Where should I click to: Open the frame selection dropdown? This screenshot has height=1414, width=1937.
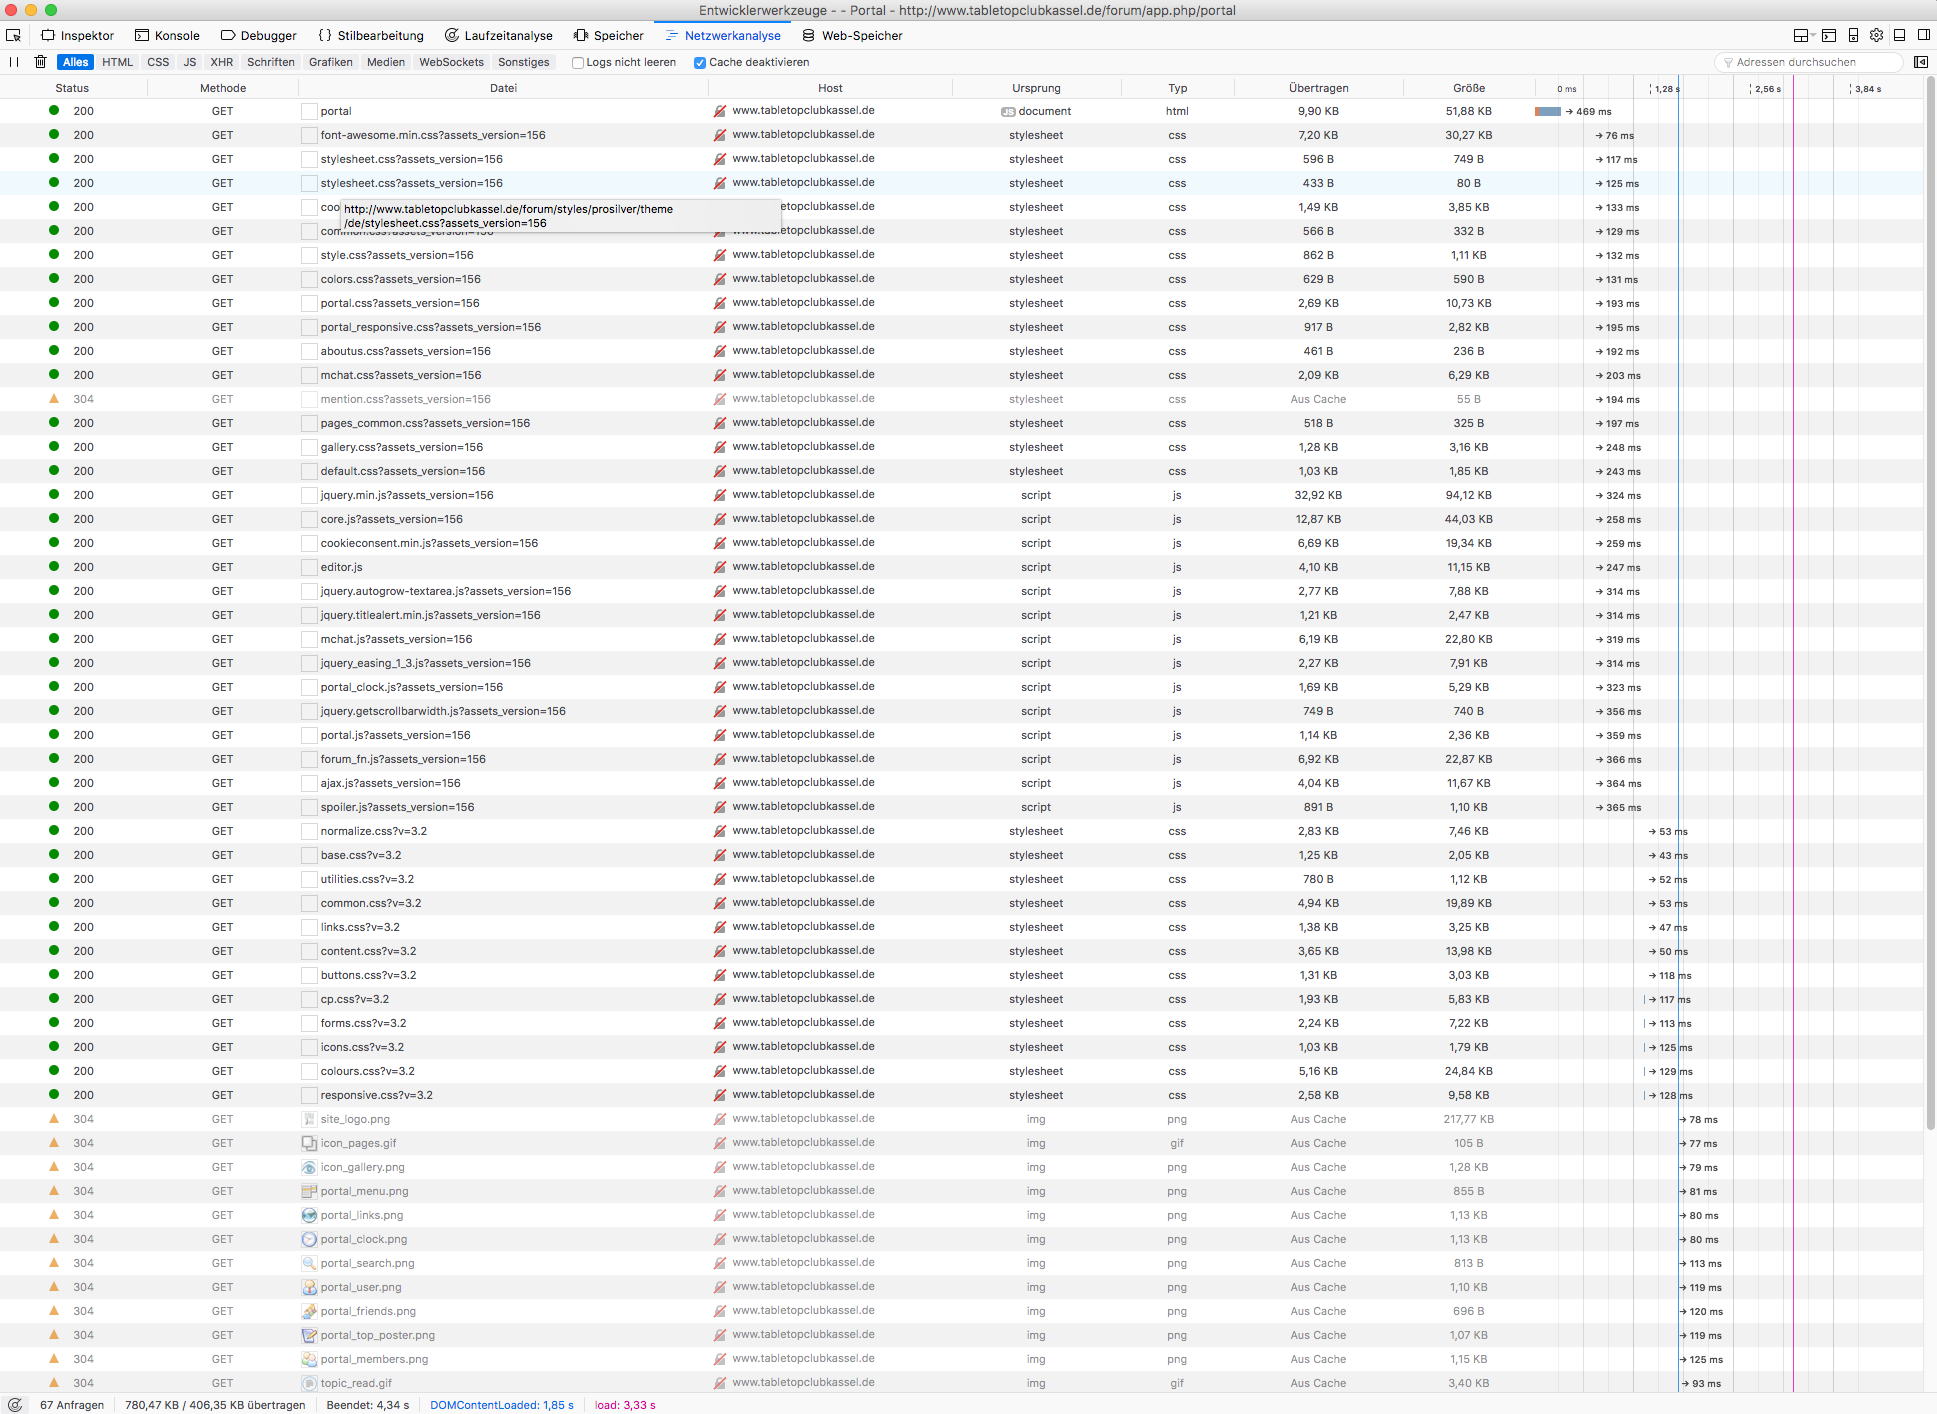(1803, 35)
